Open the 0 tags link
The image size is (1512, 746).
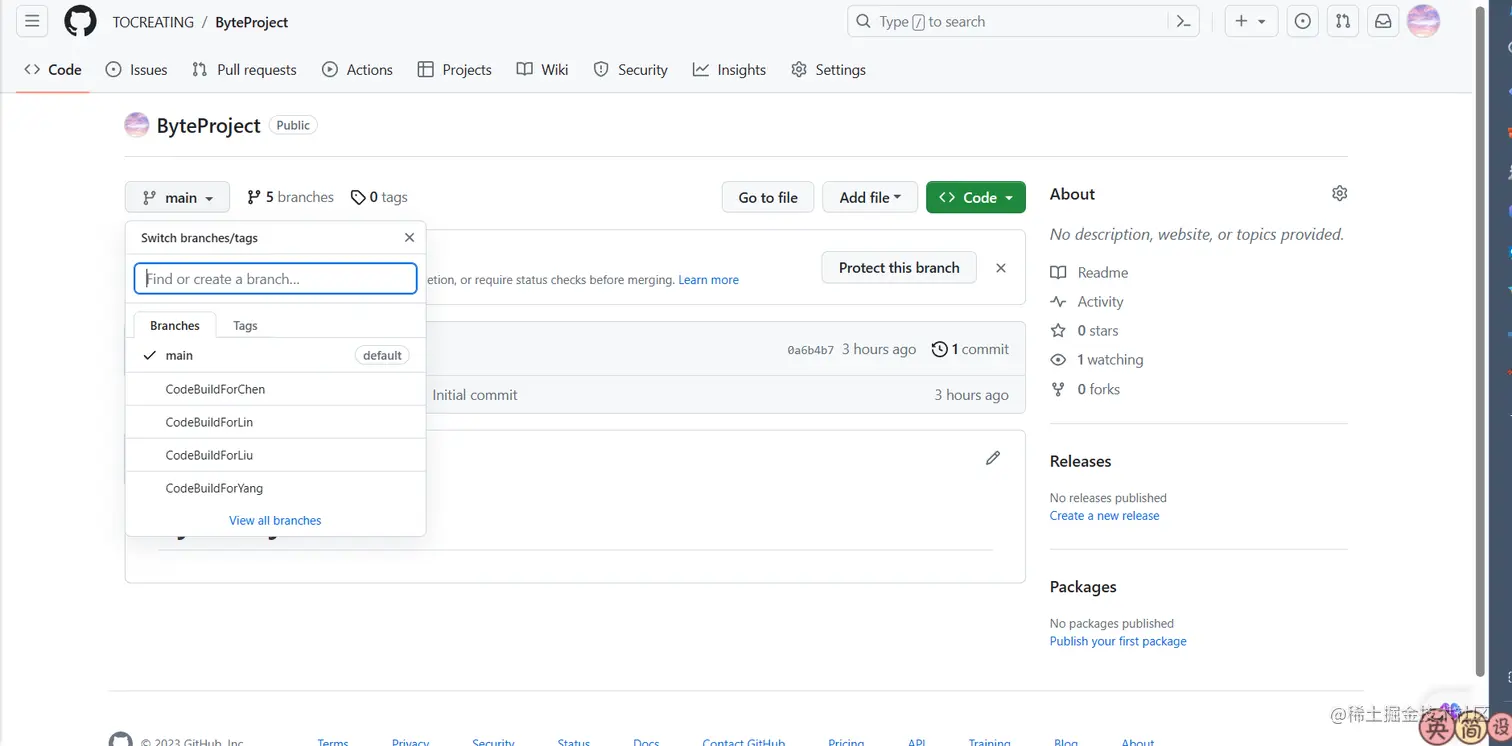click(379, 197)
